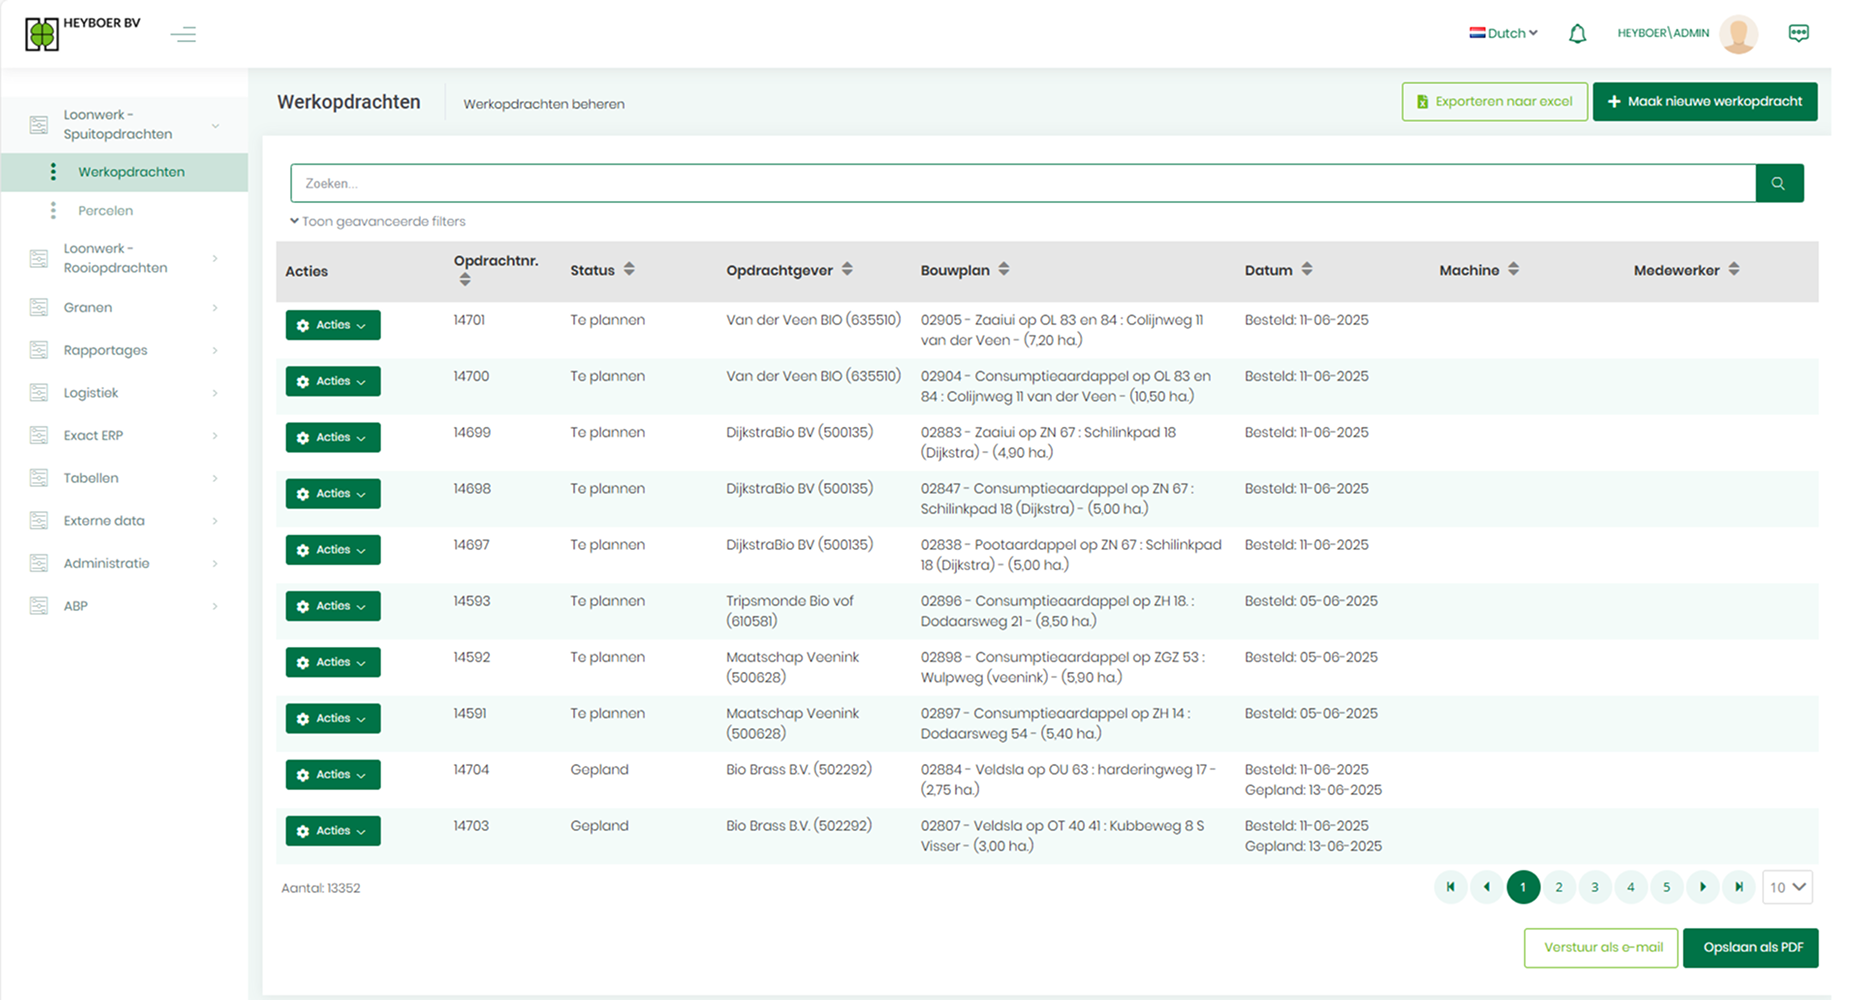The image size is (1860, 1000).
Task: Click into the Zoeken search field
Action: [1022, 183]
